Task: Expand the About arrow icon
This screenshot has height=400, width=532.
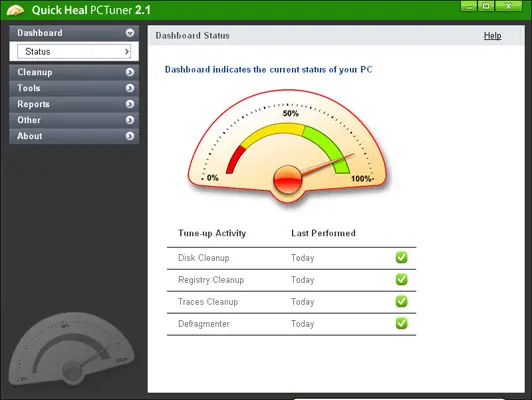Action: pos(130,136)
